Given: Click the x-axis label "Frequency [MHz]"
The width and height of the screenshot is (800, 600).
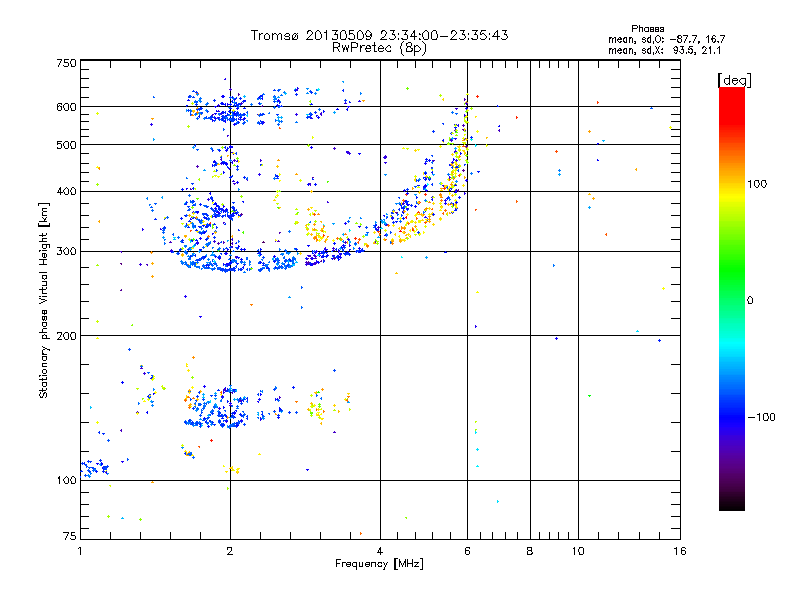Looking at the screenshot, I should point(379,564).
